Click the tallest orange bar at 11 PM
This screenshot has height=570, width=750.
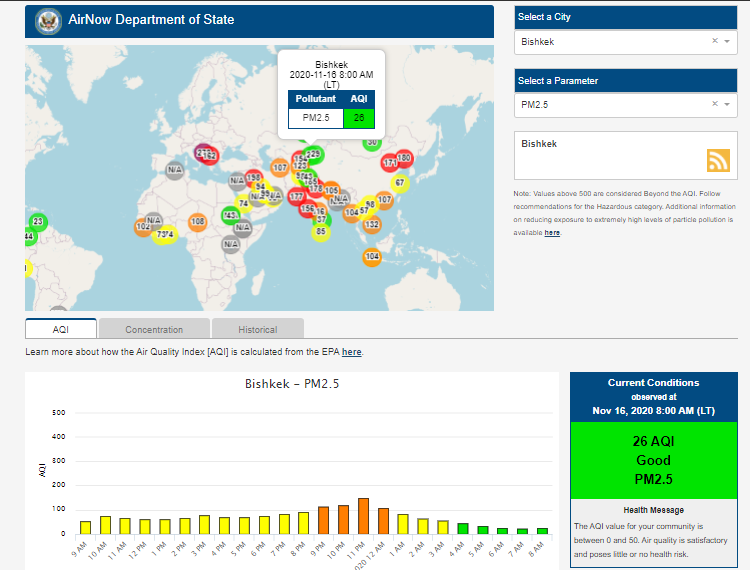coord(363,515)
